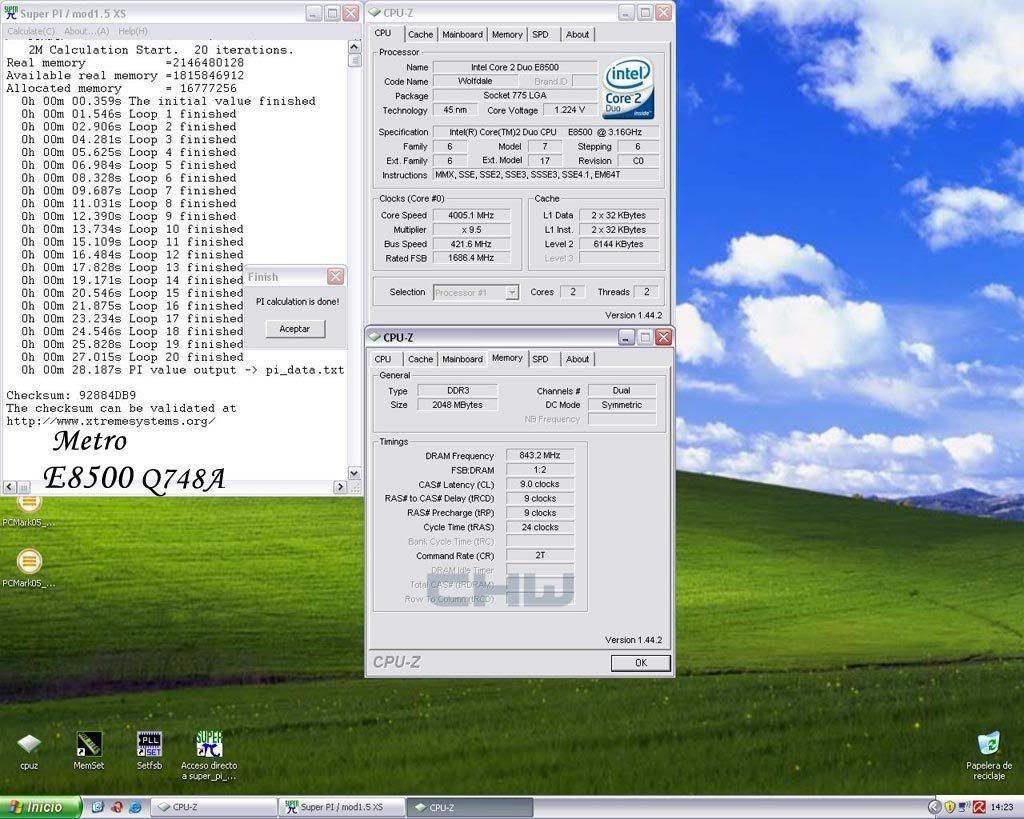Select Mainboard tab in upper CPU-Z window

coord(462,35)
